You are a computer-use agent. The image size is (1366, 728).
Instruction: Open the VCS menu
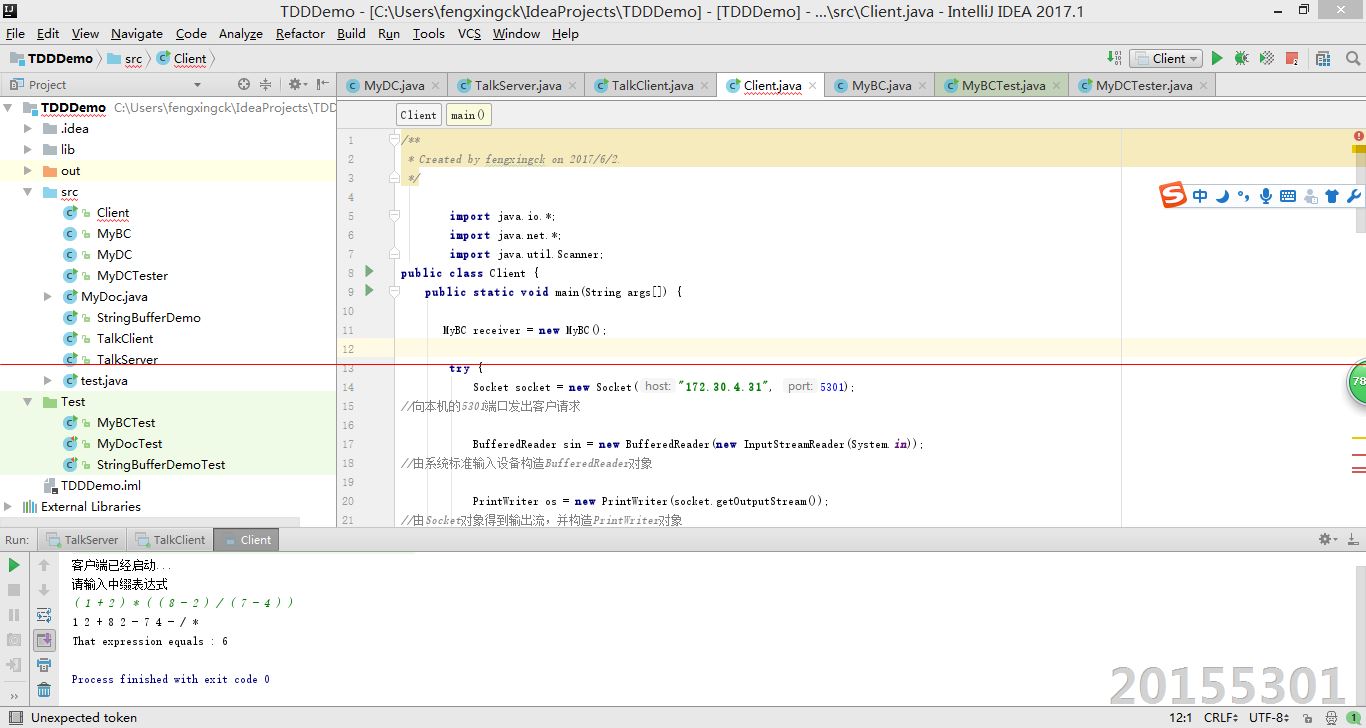click(x=469, y=33)
